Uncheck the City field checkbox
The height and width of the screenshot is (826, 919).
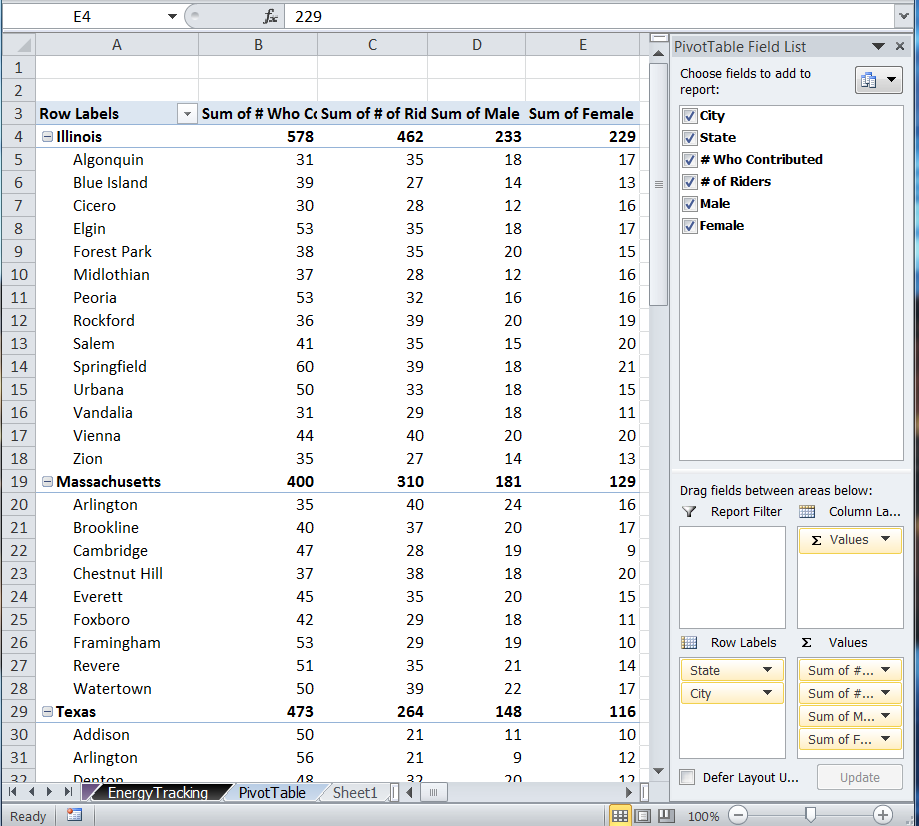(x=689, y=115)
